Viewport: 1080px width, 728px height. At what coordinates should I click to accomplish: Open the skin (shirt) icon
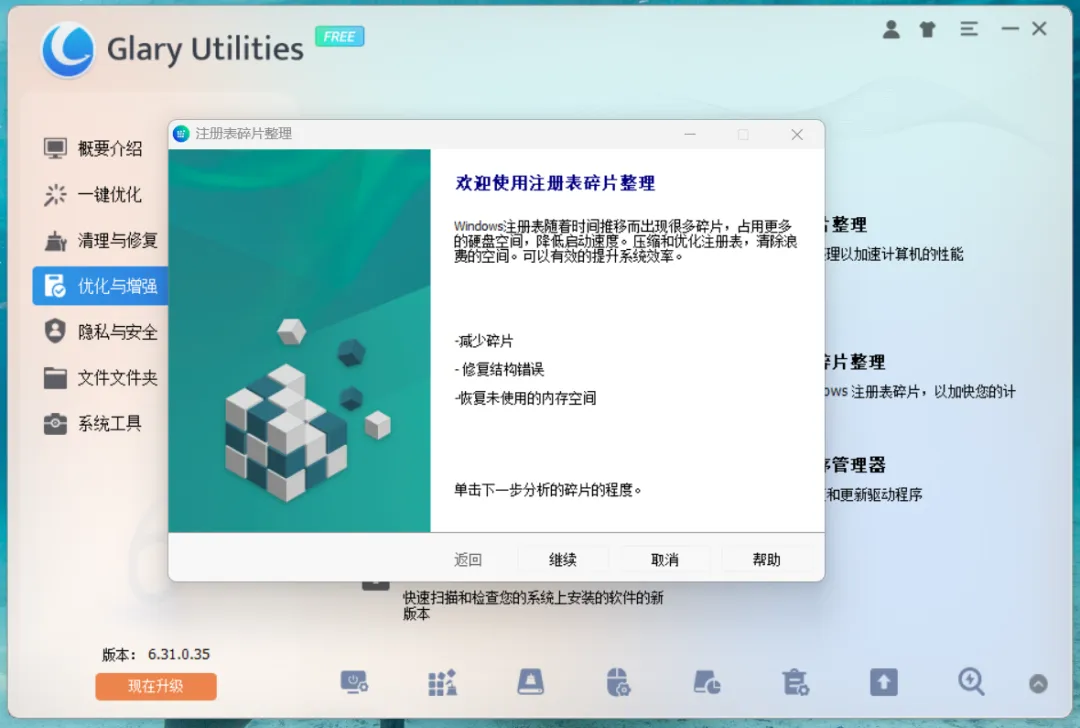(x=928, y=29)
